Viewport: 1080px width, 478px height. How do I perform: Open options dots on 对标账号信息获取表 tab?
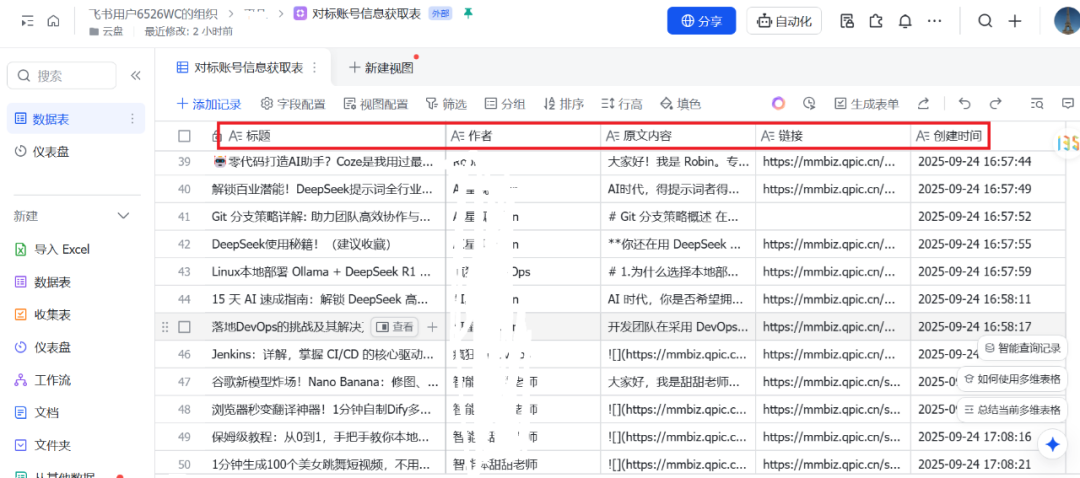tap(315, 67)
